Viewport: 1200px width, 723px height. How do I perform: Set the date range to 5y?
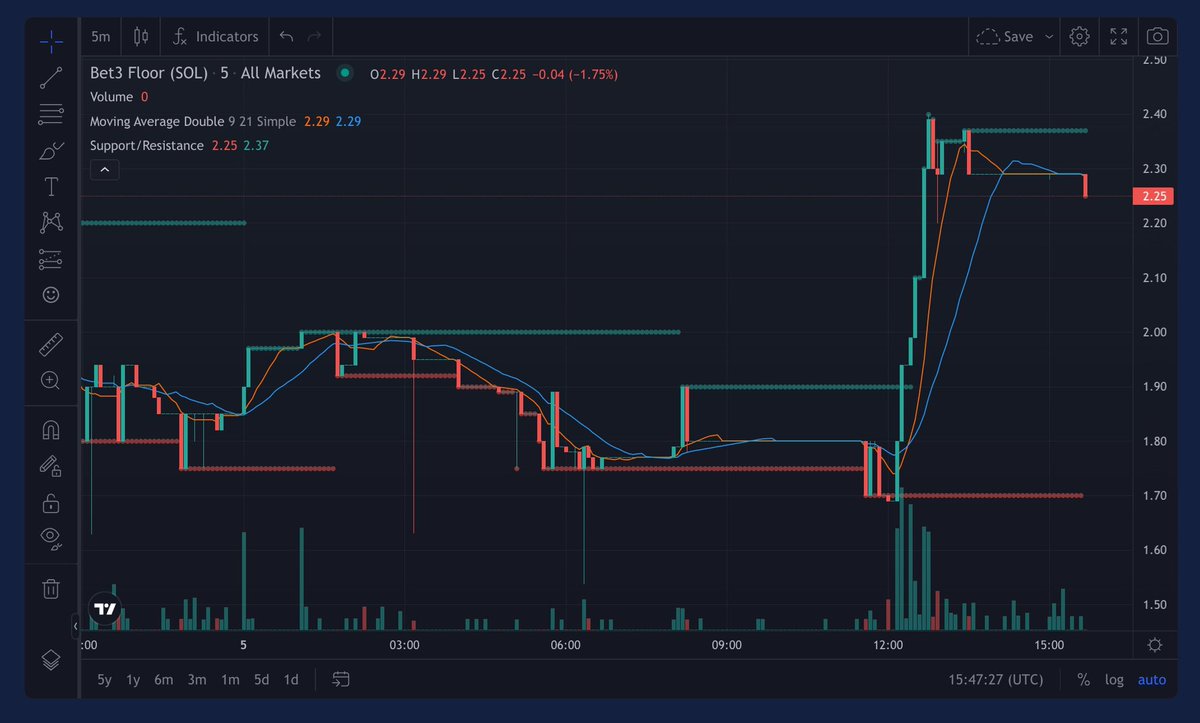[104, 680]
